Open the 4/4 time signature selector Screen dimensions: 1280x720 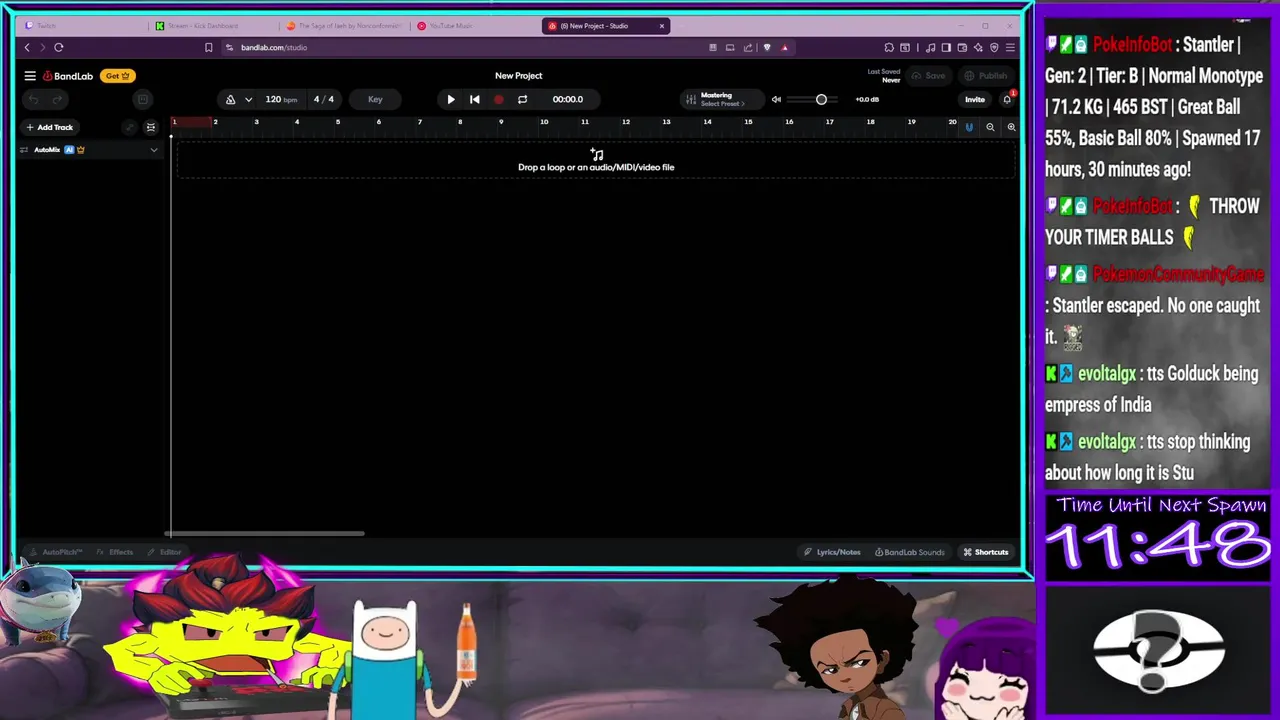(324, 99)
